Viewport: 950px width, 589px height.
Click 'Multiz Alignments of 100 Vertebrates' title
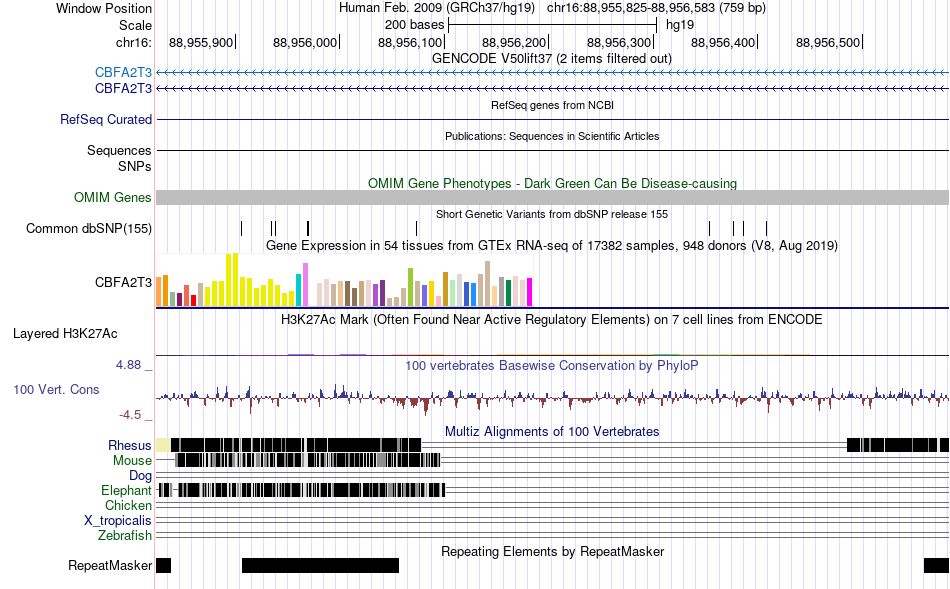552,431
